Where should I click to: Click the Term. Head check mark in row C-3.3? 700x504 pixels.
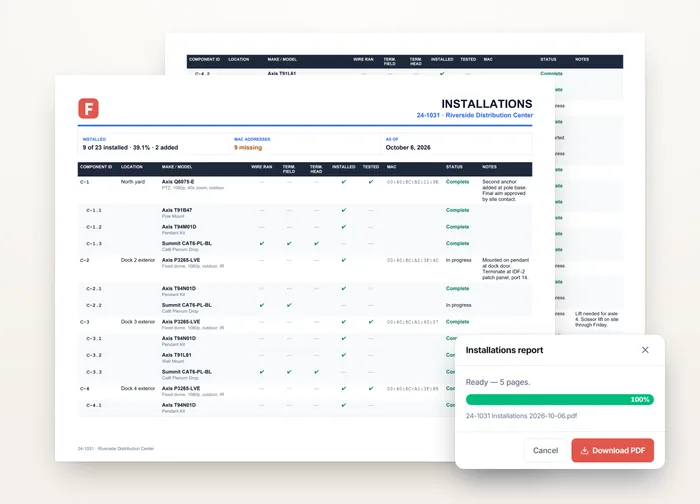pos(316,371)
